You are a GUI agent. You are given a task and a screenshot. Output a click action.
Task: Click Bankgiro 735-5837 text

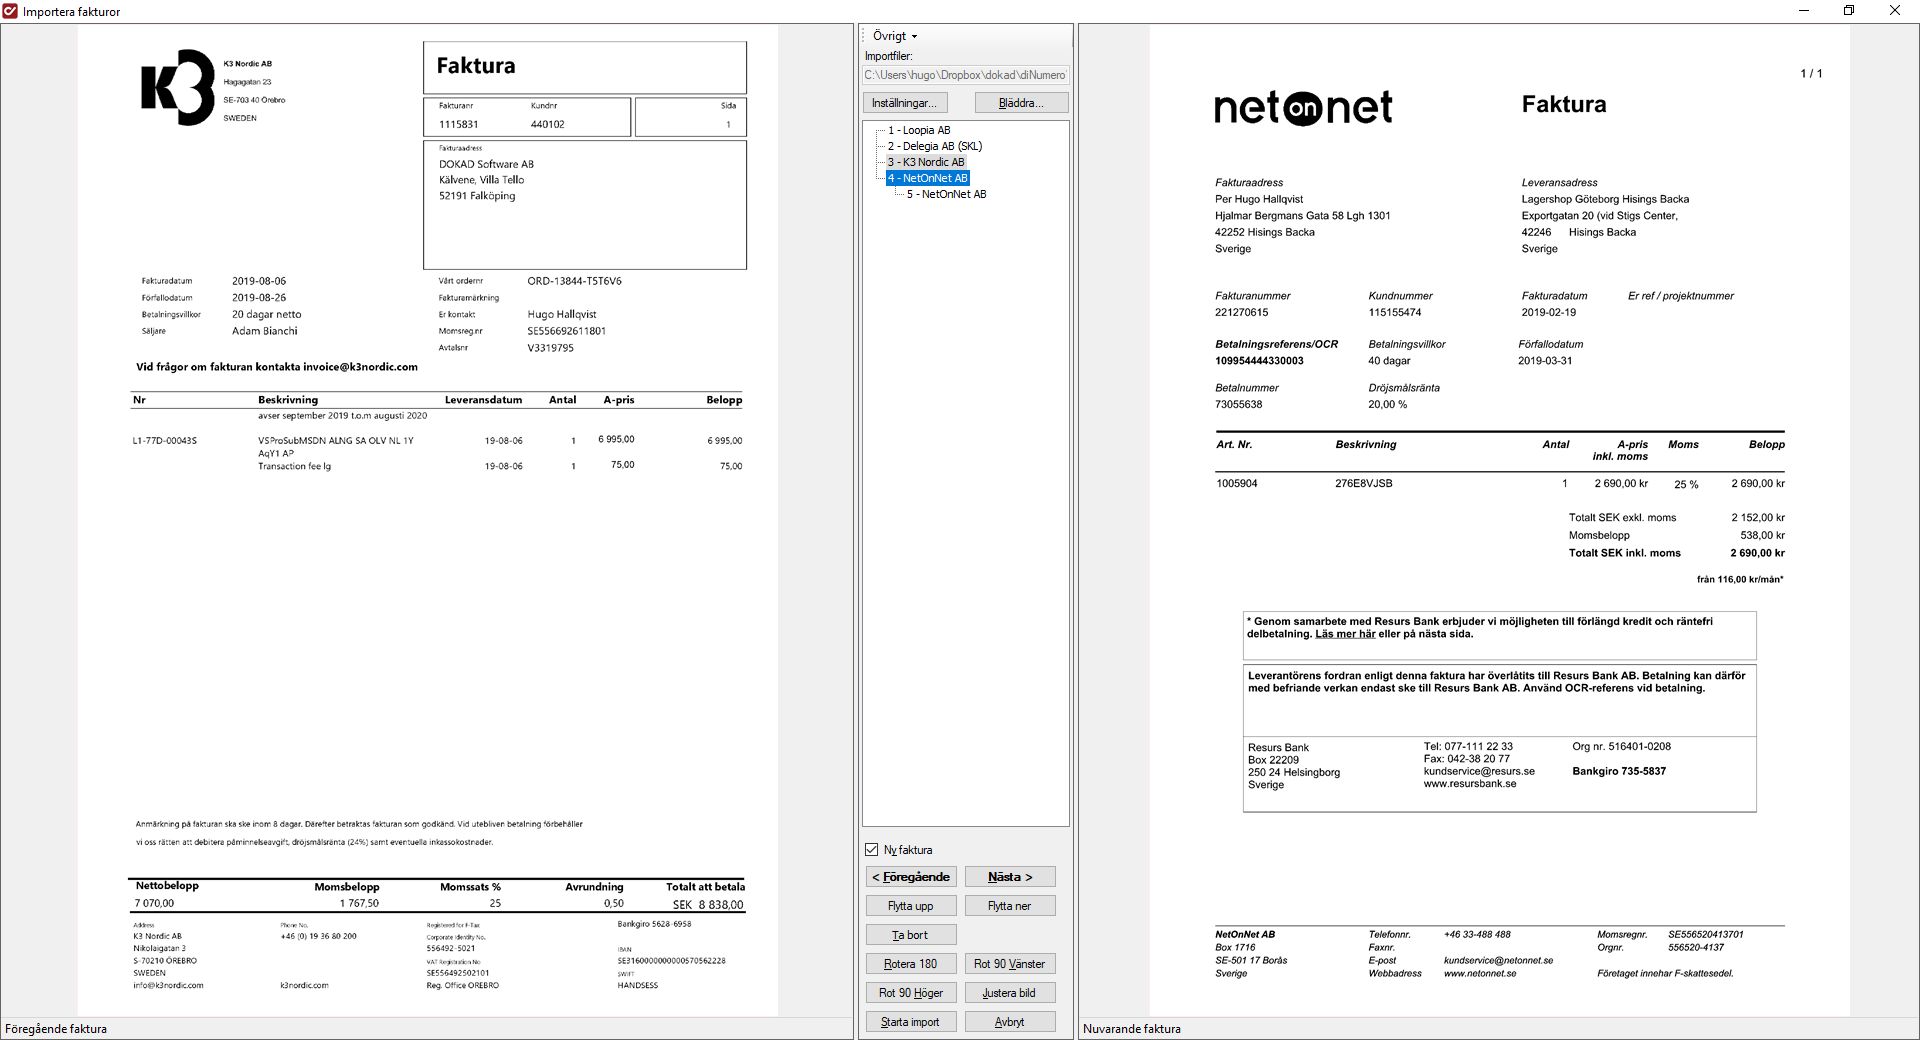[x=1619, y=771]
